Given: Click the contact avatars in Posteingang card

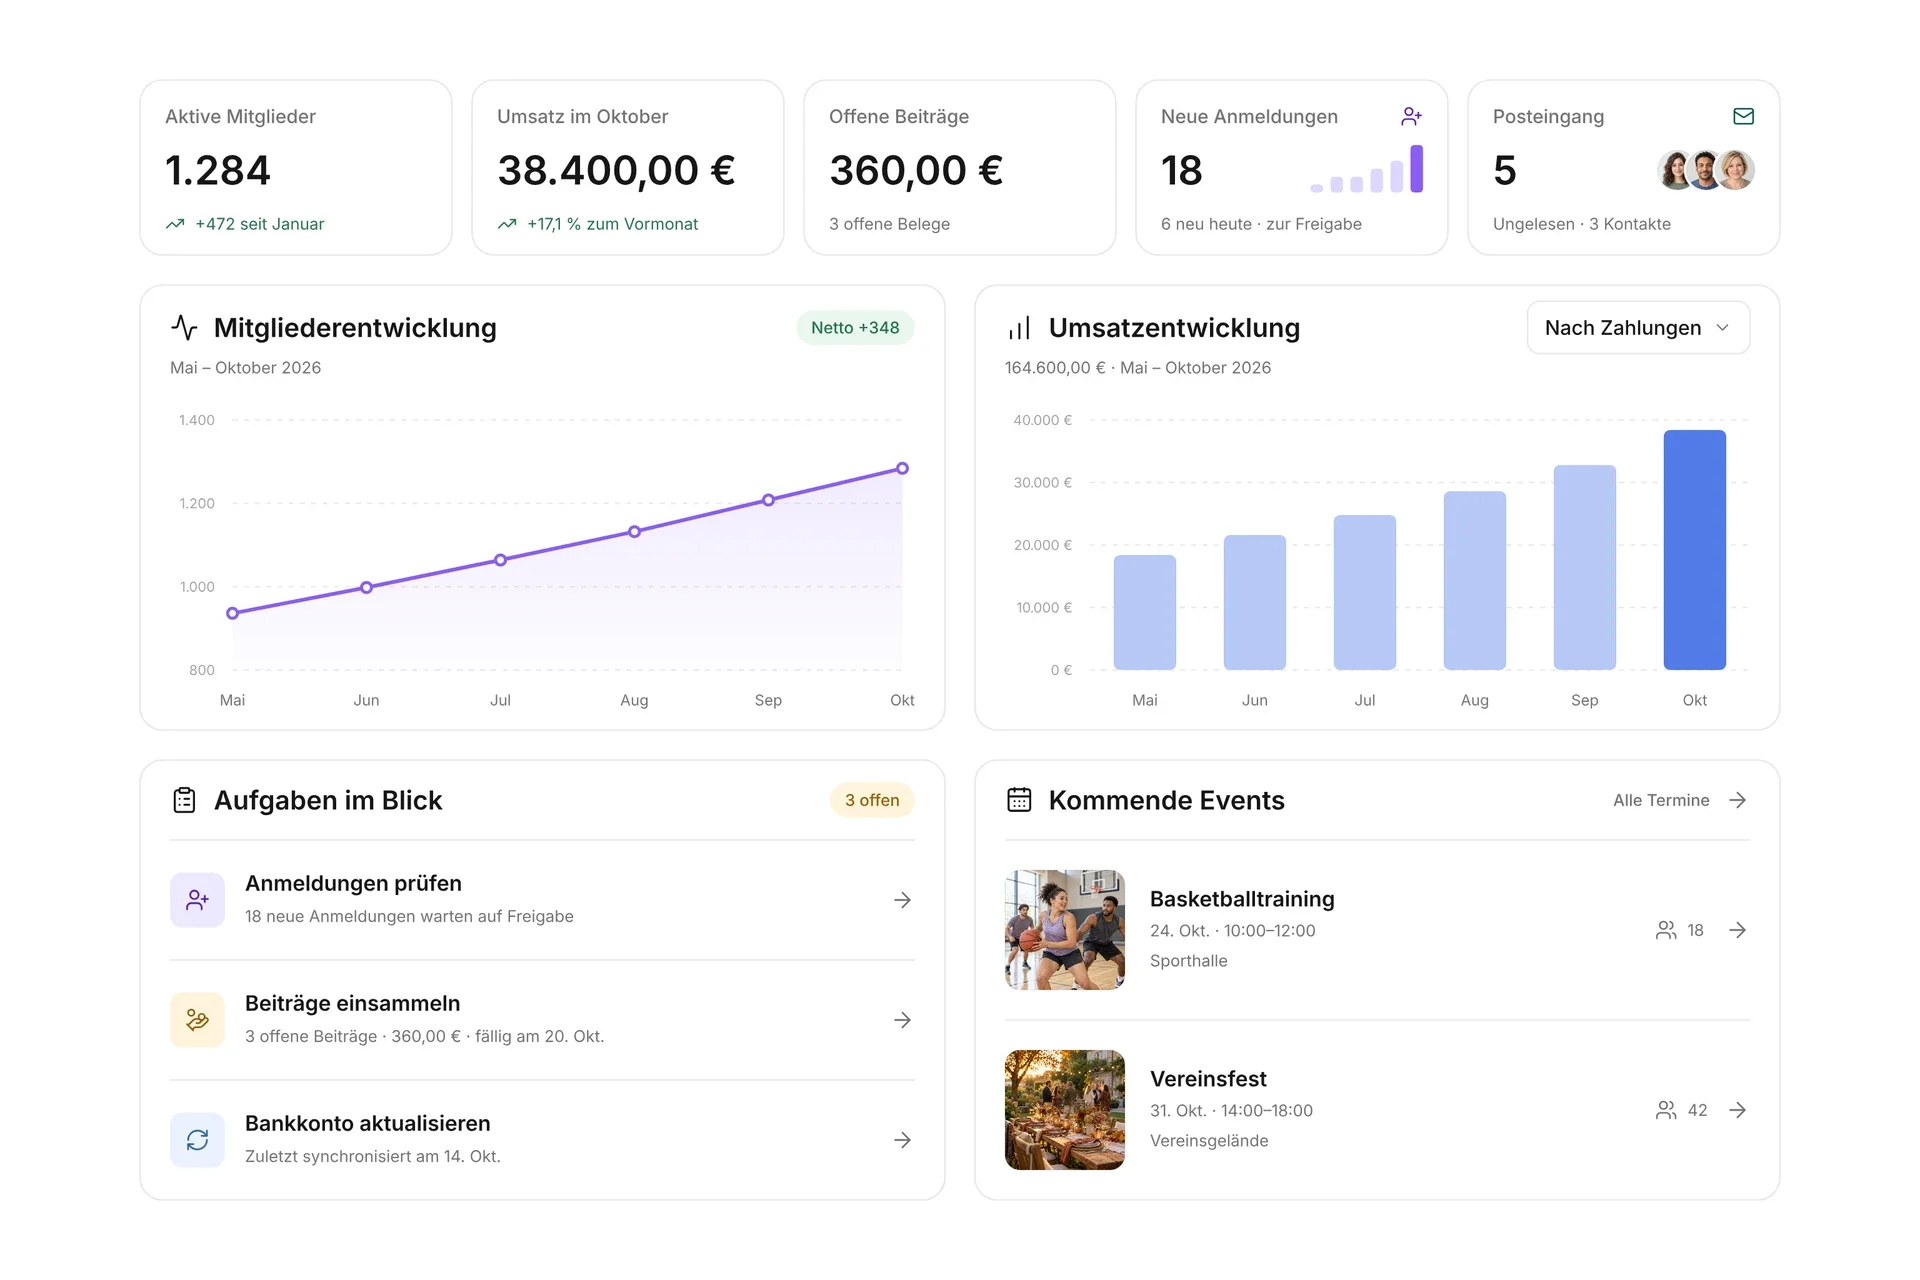Looking at the screenshot, I should pos(1706,170).
